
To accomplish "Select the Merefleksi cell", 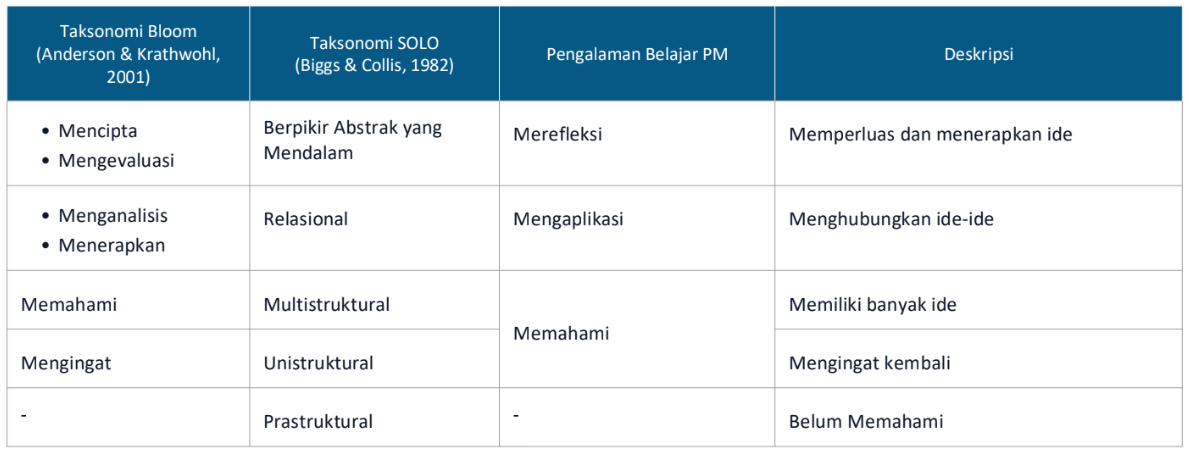I will click(x=557, y=134).
